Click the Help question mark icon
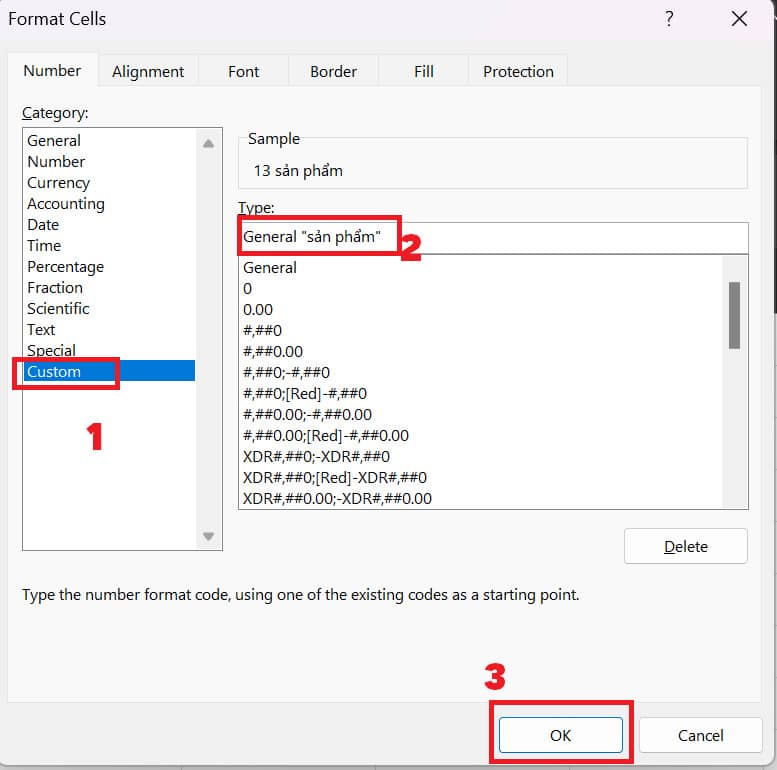Image resolution: width=777 pixels, height=770 pixels. point(669,19)
